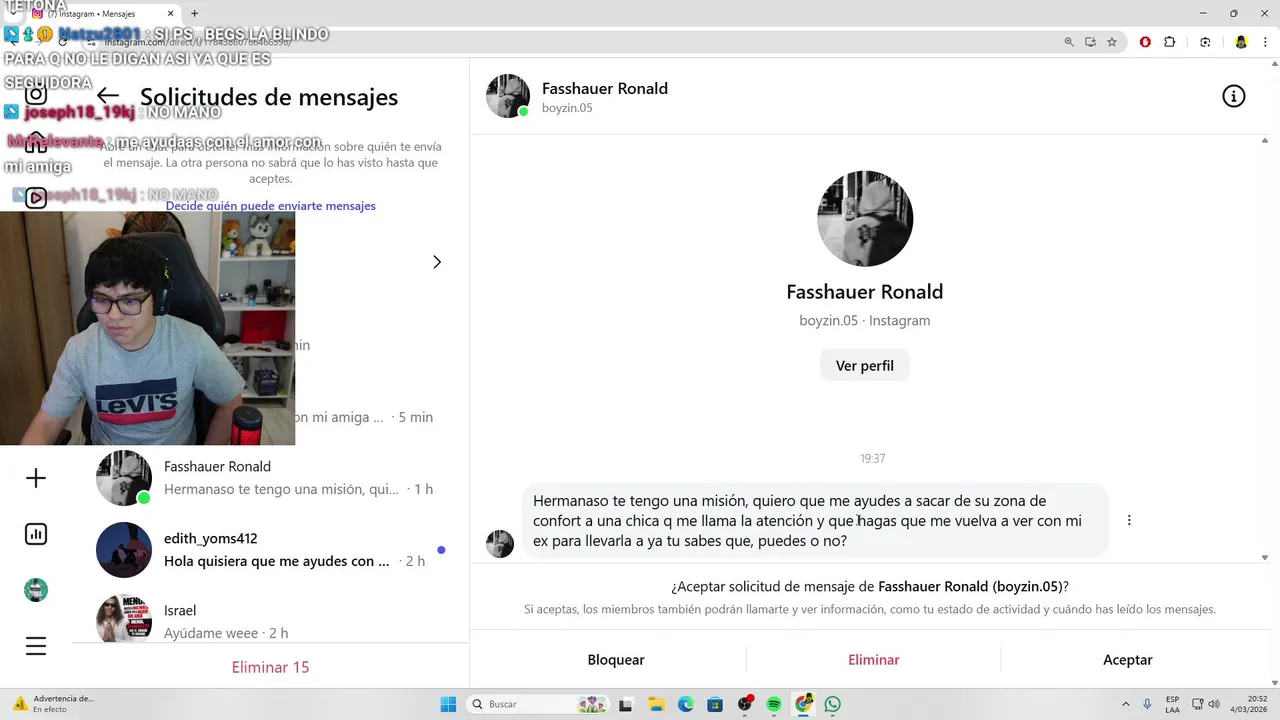1280x720 pixels.
Task: Open Fasshauer Ronald message request
Action: (270, 478)
